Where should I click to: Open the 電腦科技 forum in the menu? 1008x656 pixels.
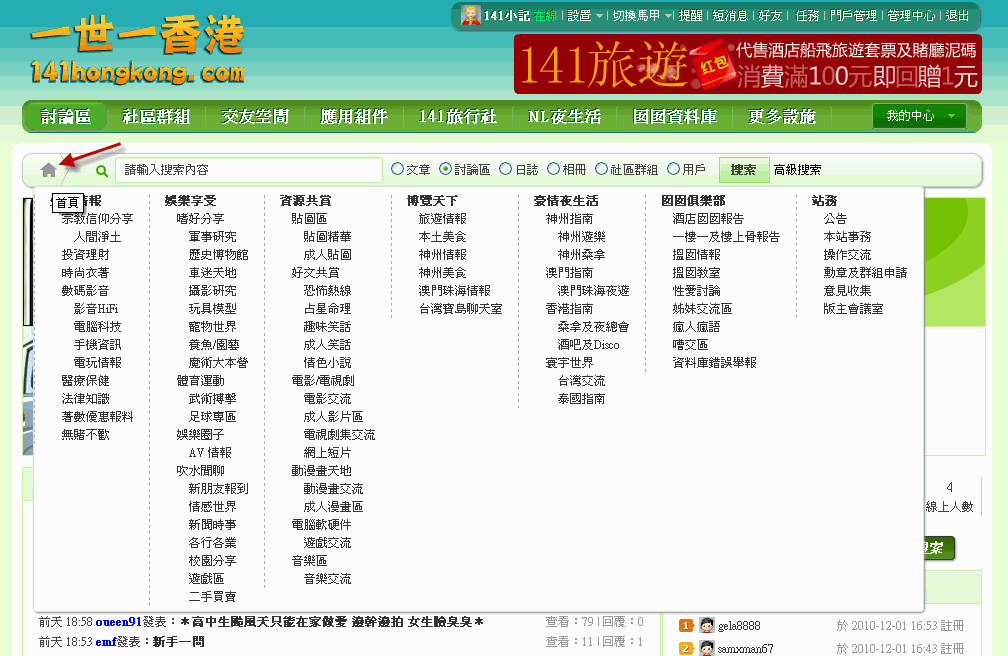pos(97,327)
